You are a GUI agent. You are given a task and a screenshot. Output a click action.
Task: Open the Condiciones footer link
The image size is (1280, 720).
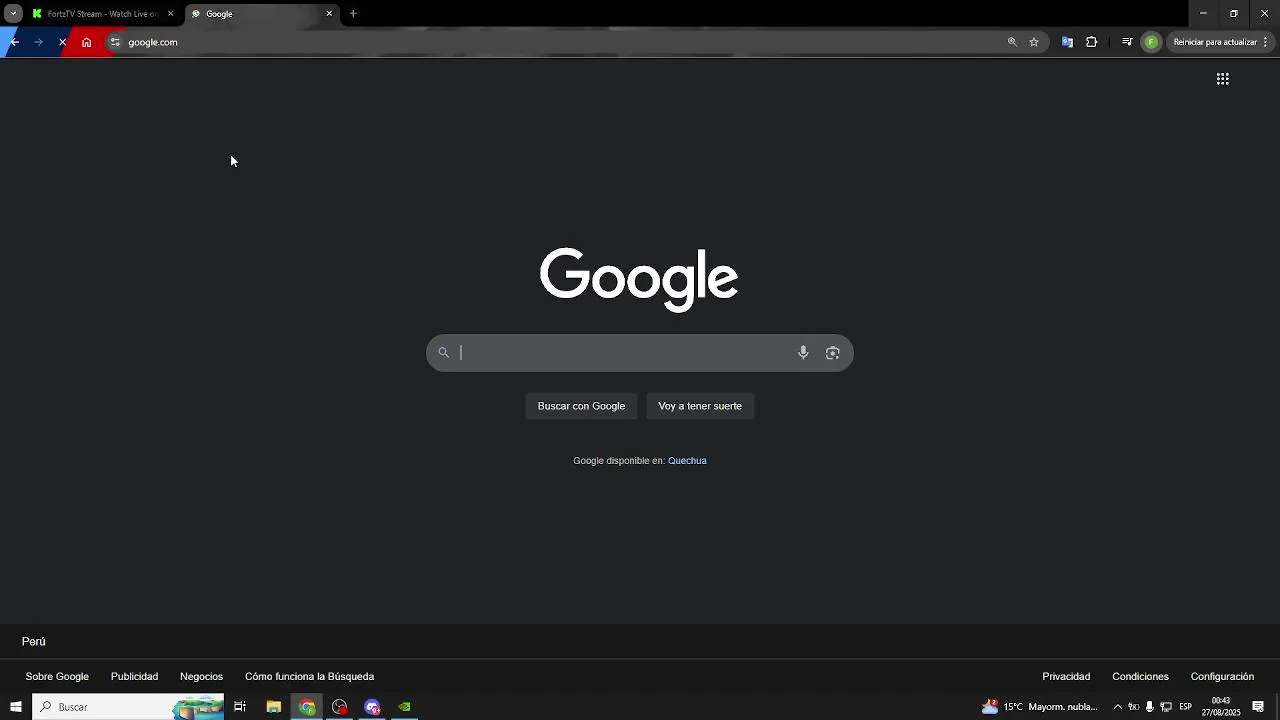[1140, 677]
